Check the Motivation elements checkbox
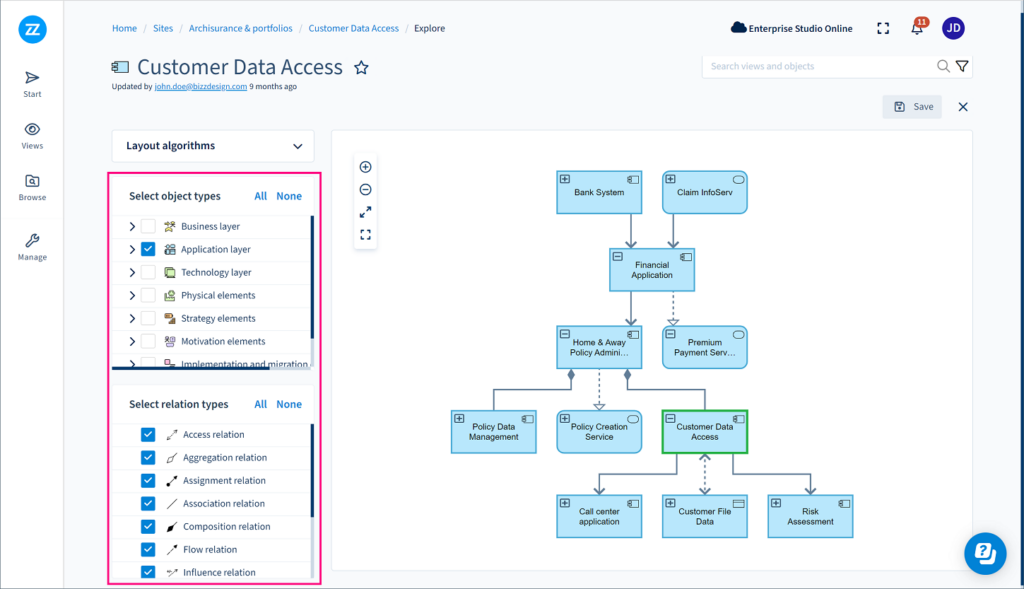 click(148, 342)
